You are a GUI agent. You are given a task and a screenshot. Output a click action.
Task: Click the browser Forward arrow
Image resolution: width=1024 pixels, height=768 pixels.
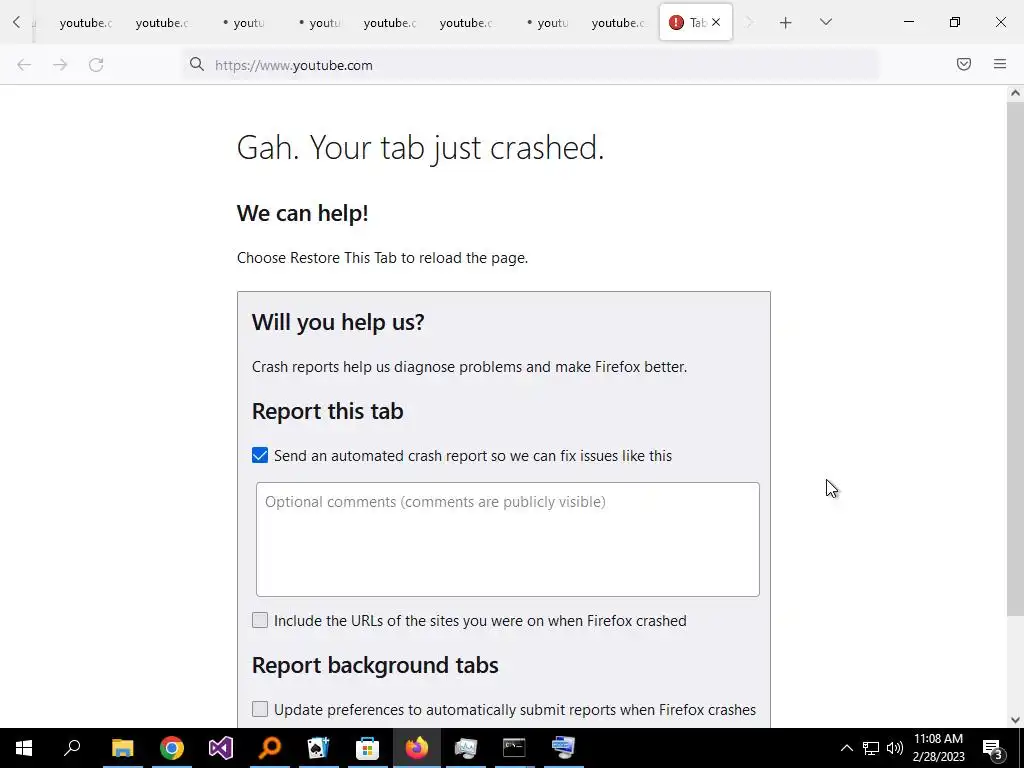[x=60, y=65]
